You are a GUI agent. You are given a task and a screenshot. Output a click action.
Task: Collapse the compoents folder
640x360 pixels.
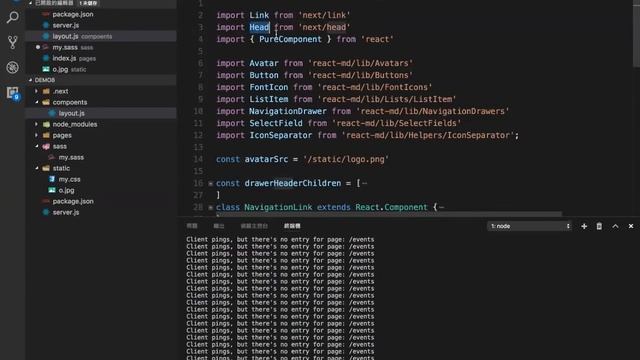[x=36, y=102]
